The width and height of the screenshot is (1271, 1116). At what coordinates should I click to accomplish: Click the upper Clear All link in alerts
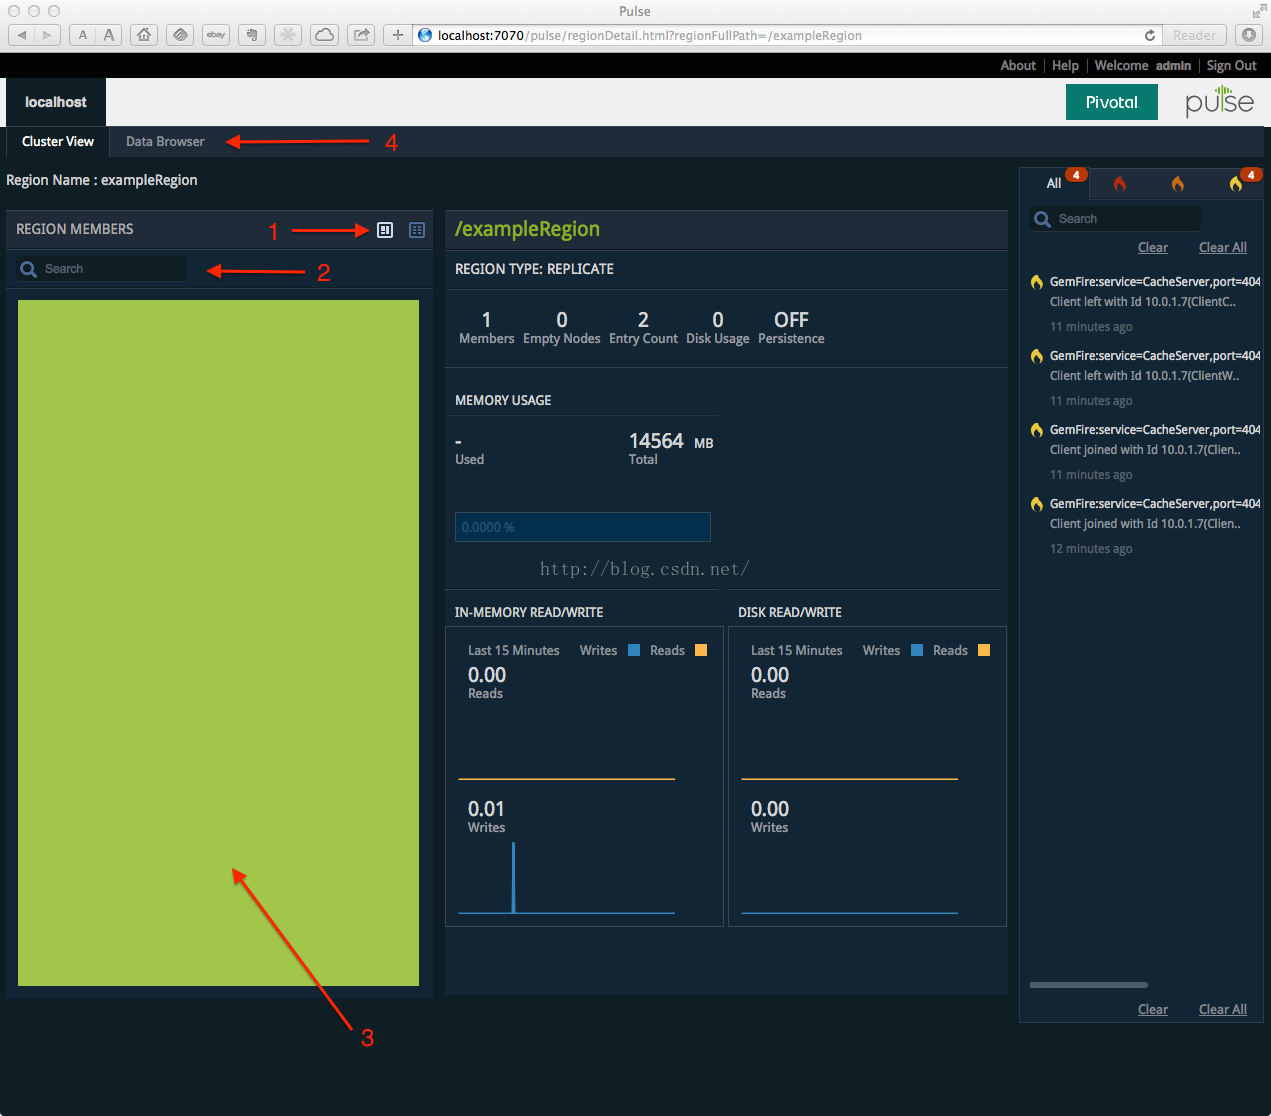[x=1223, y=247]
